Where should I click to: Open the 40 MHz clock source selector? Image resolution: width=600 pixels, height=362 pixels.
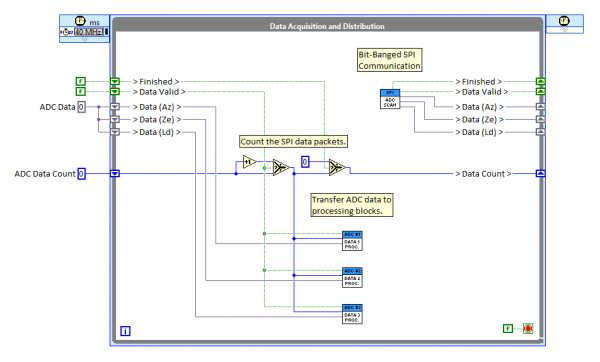(x=88, y=32)
